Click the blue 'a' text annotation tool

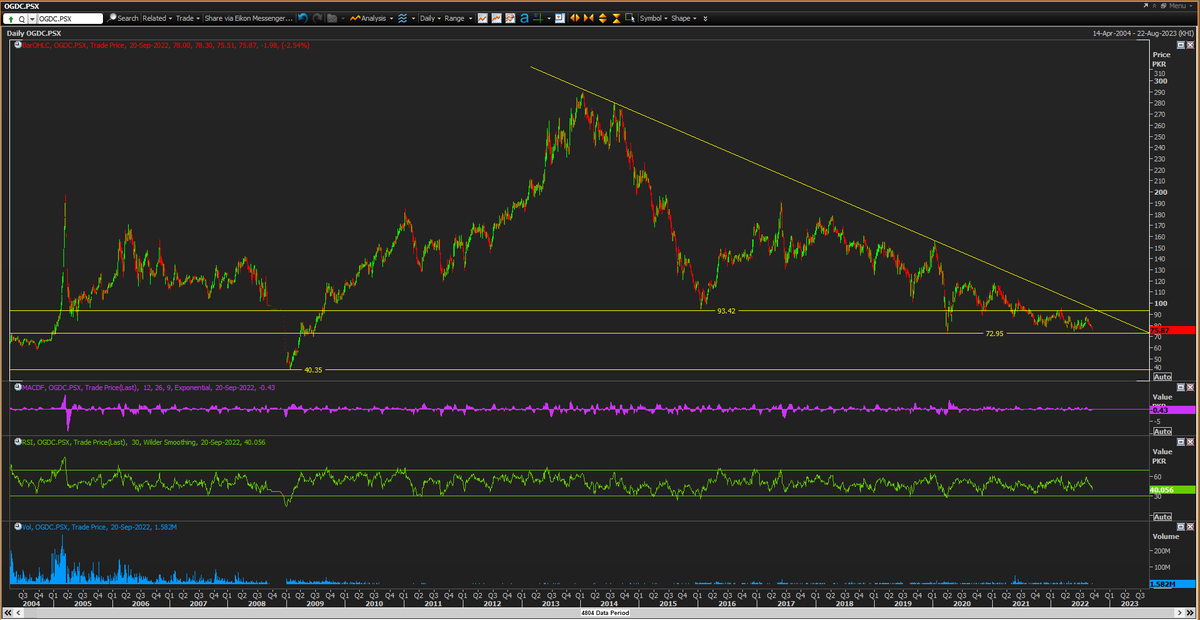coord(526,18)
